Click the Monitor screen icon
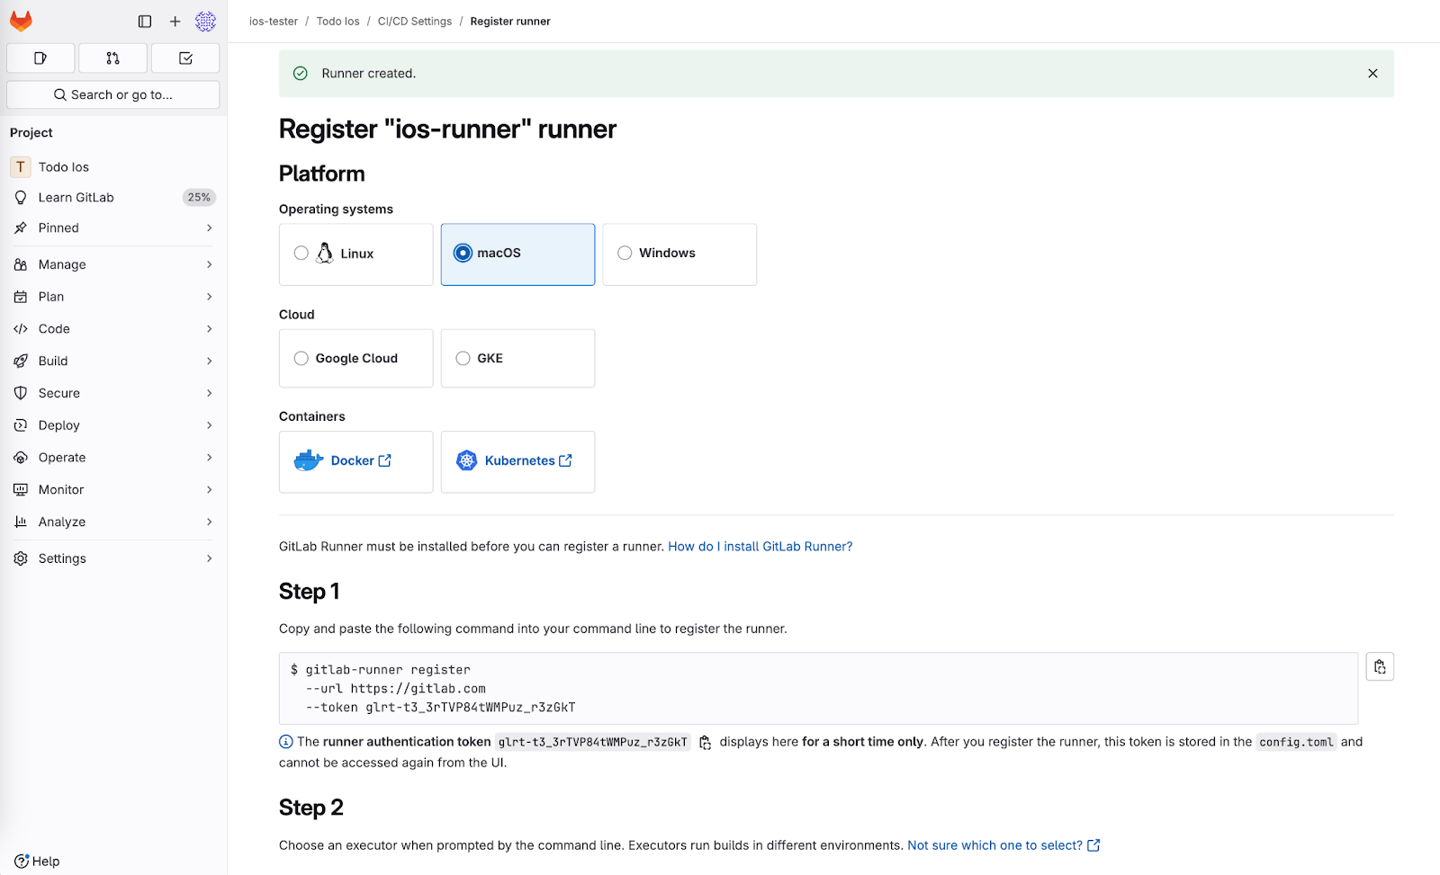Image resolution: width=1440 pixels, height=875 pixels. [x=20, y=490]
